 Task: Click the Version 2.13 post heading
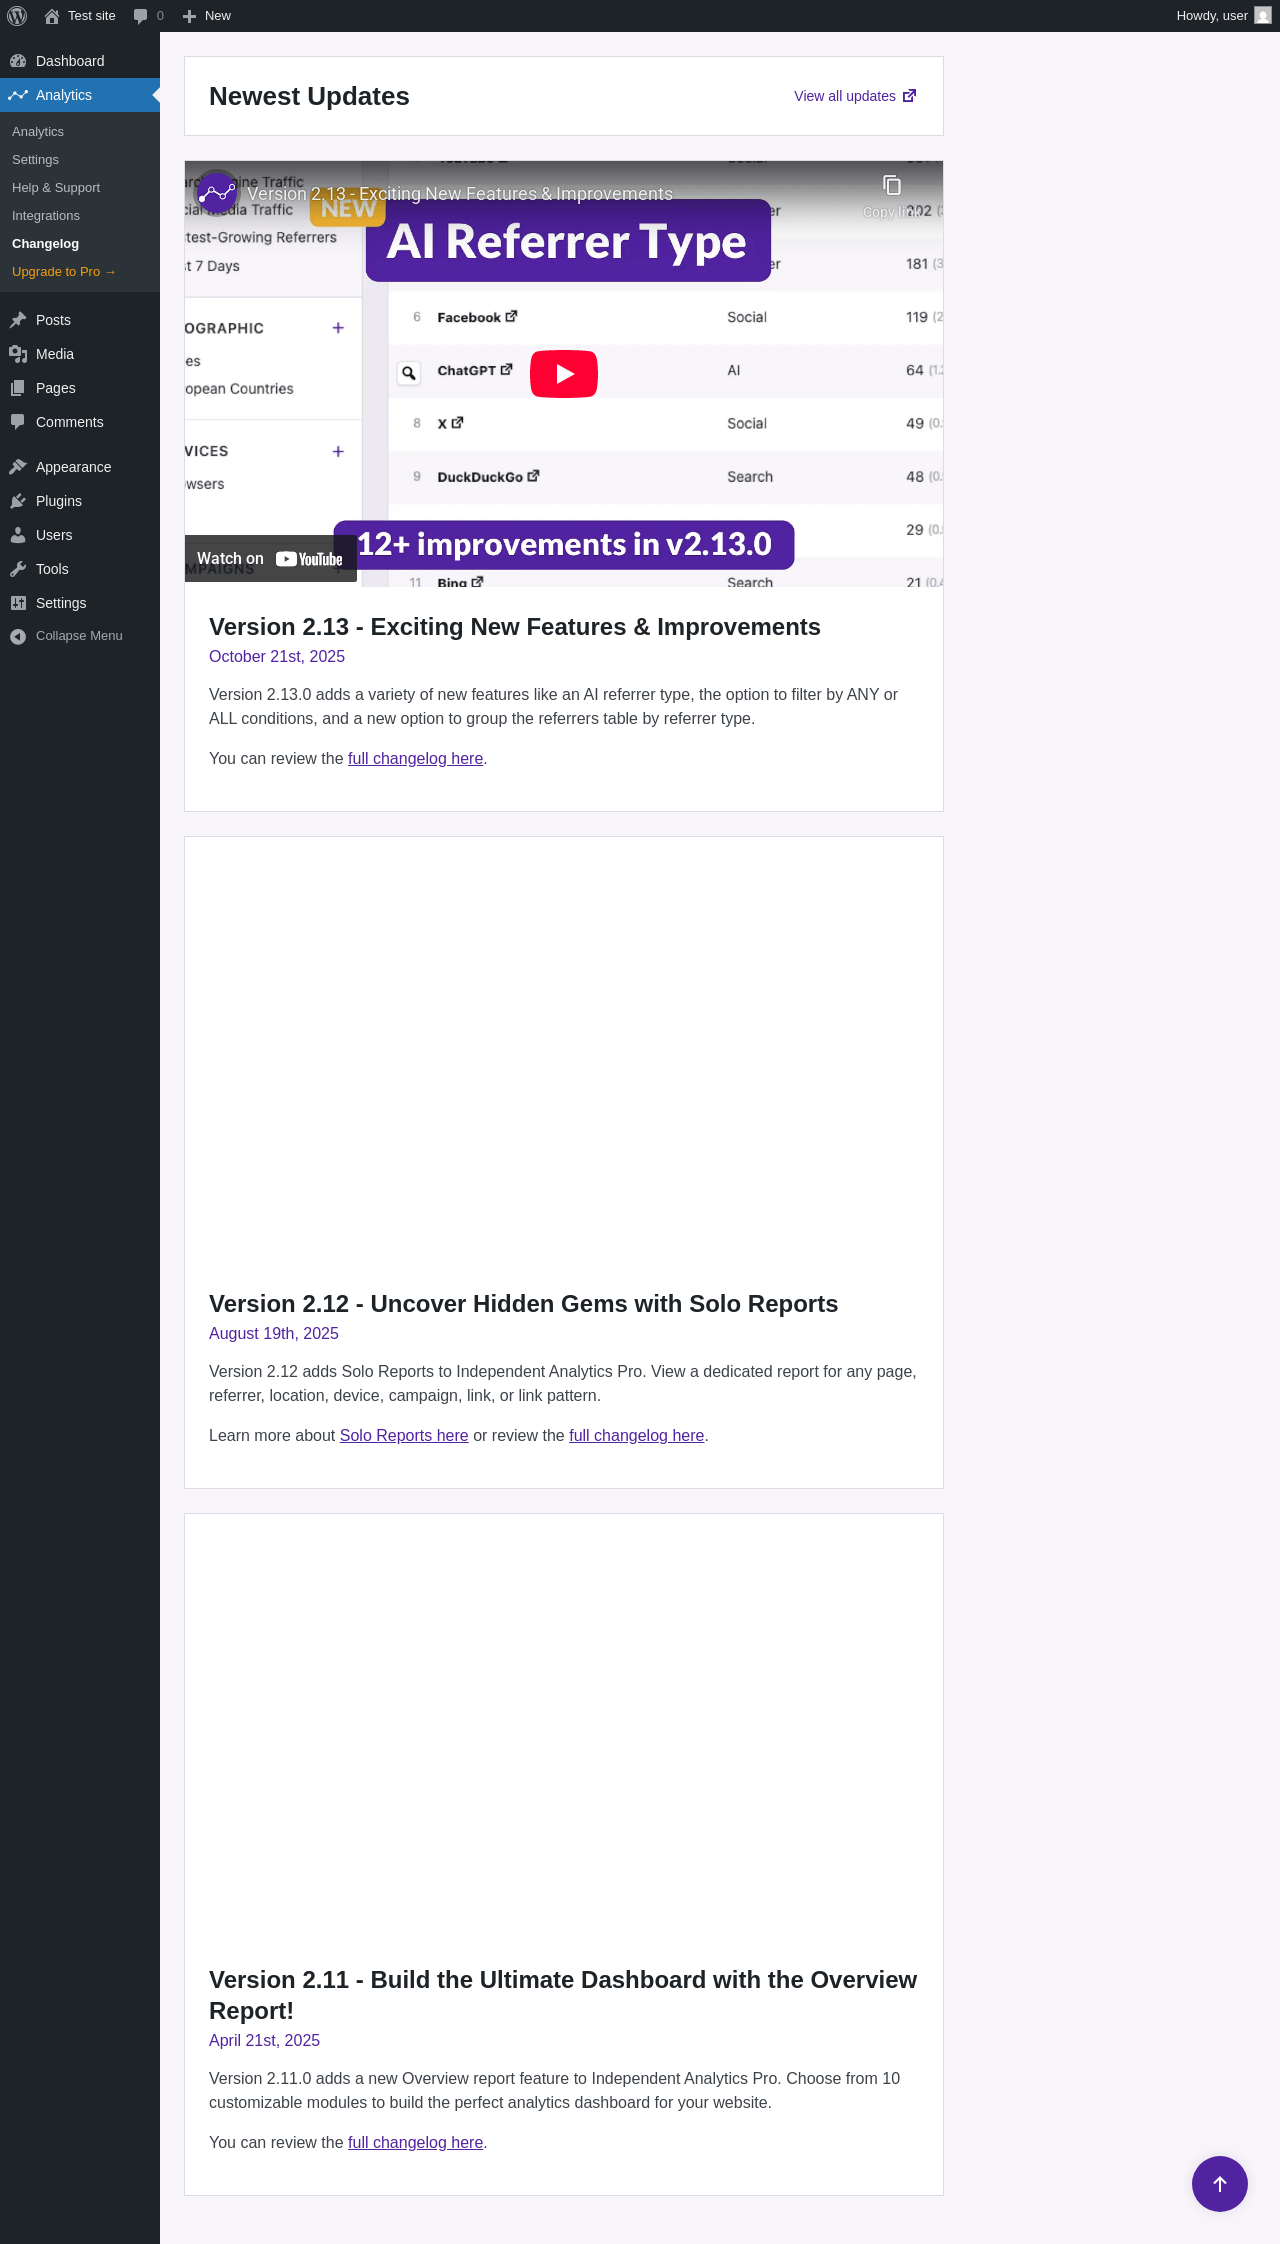click(x=515, y=627)
